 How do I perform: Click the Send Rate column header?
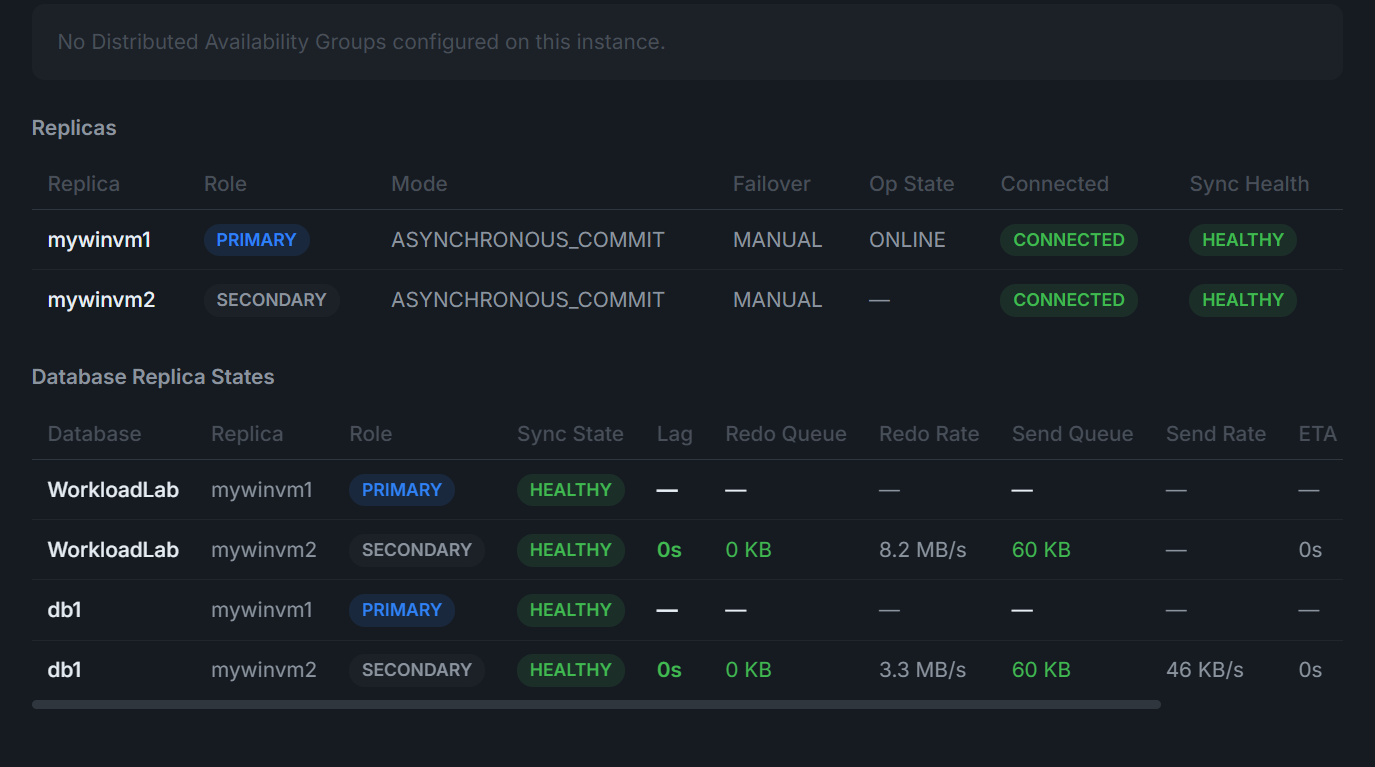(1216, 434)
